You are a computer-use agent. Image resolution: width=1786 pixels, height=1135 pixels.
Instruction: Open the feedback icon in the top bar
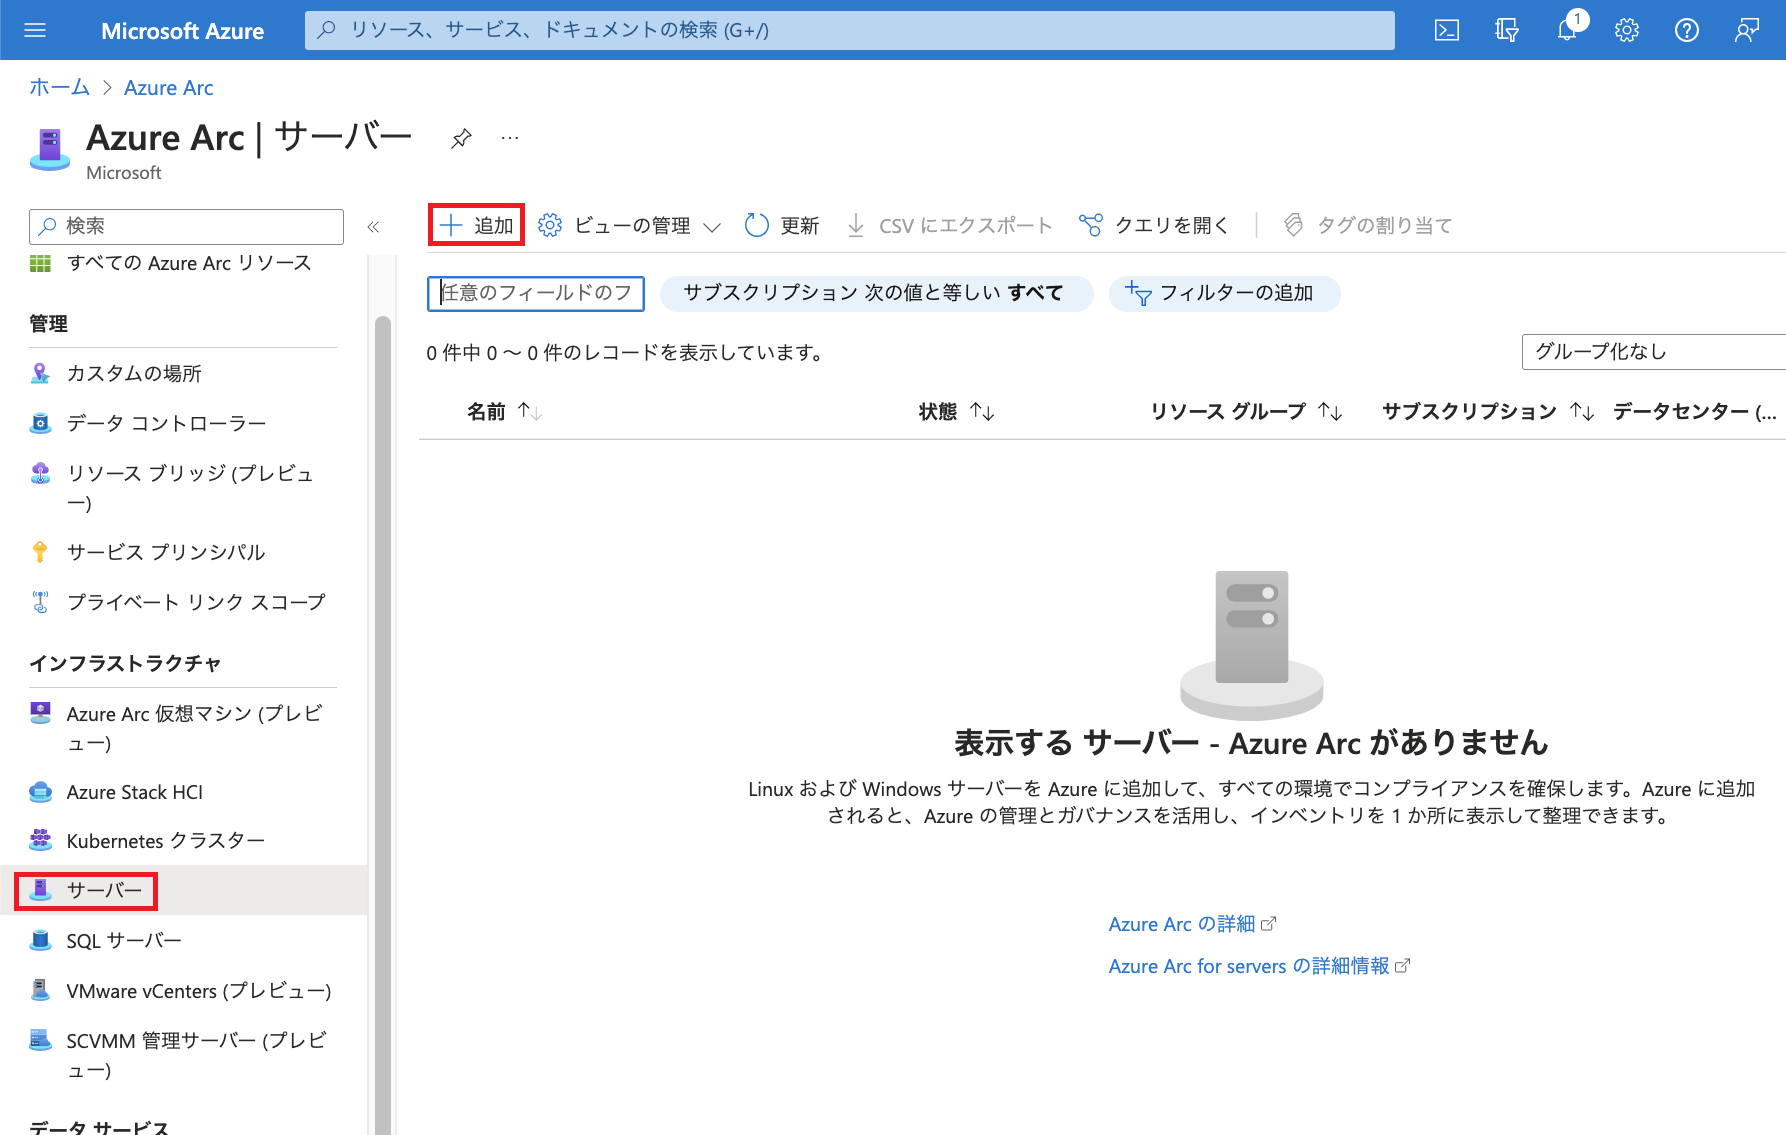tap(1747, 30)
